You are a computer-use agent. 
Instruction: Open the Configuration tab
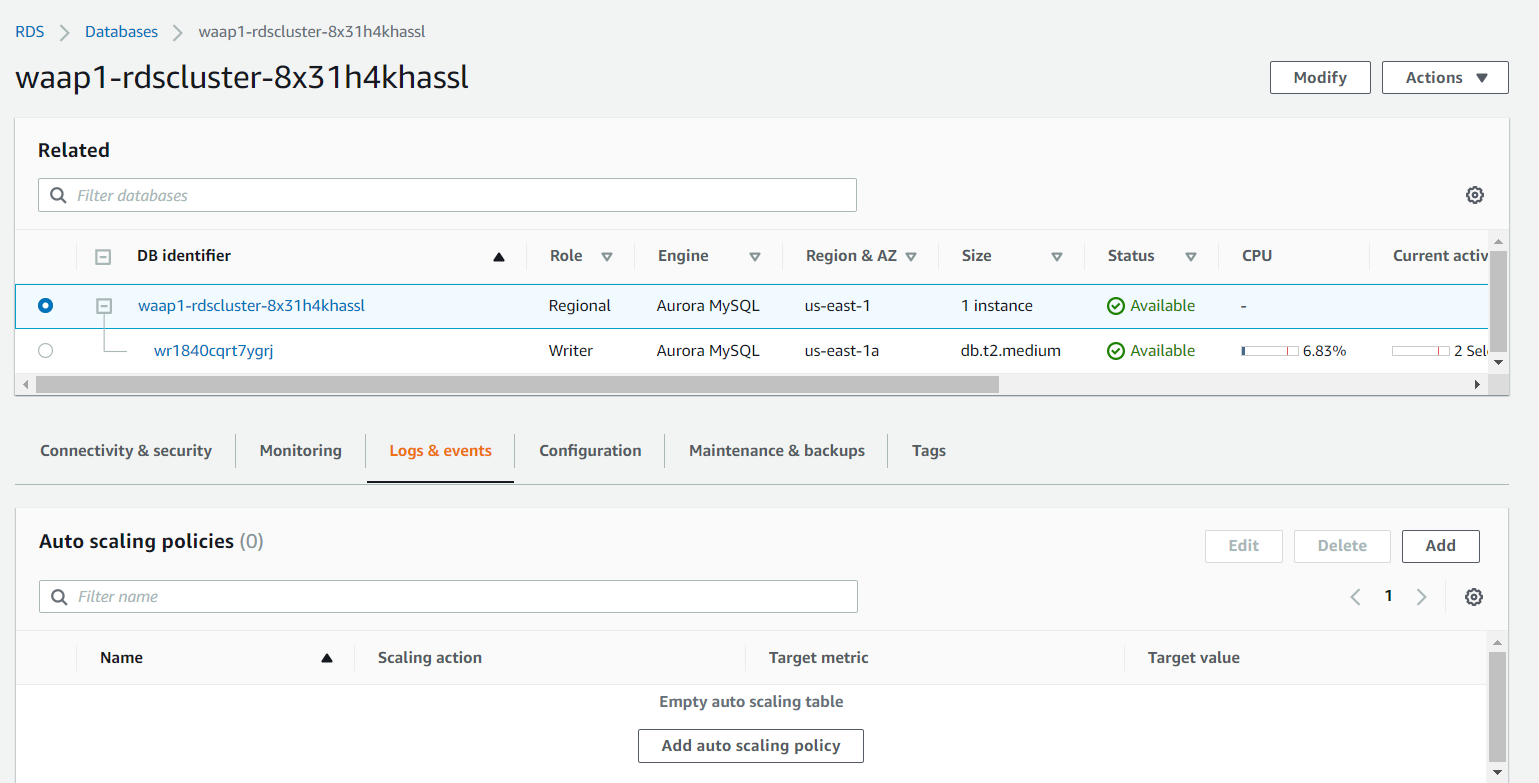(x=590, y=451)
